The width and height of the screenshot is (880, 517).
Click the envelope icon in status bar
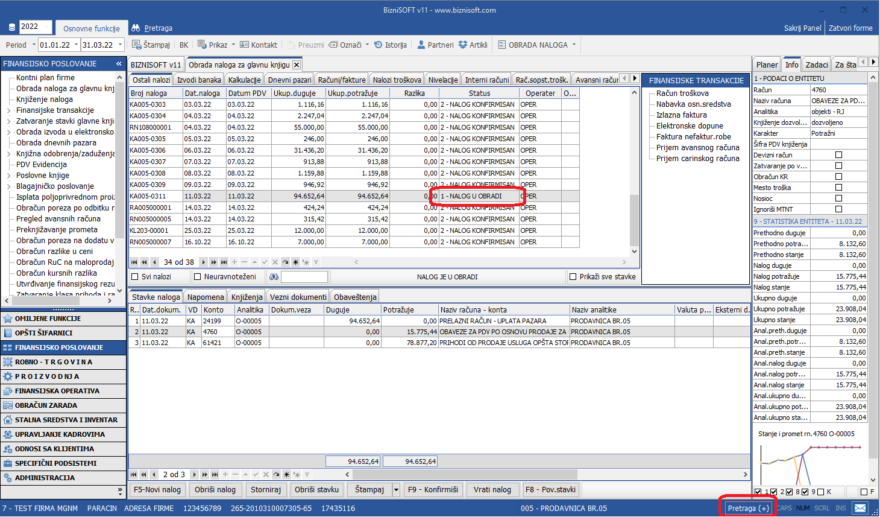click(x=859, y=509)
